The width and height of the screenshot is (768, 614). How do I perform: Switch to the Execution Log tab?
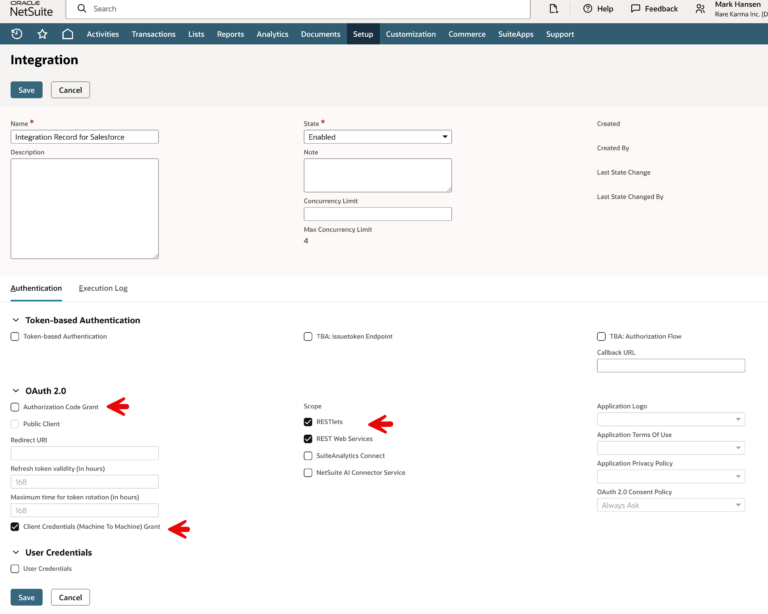pos(103,288)
